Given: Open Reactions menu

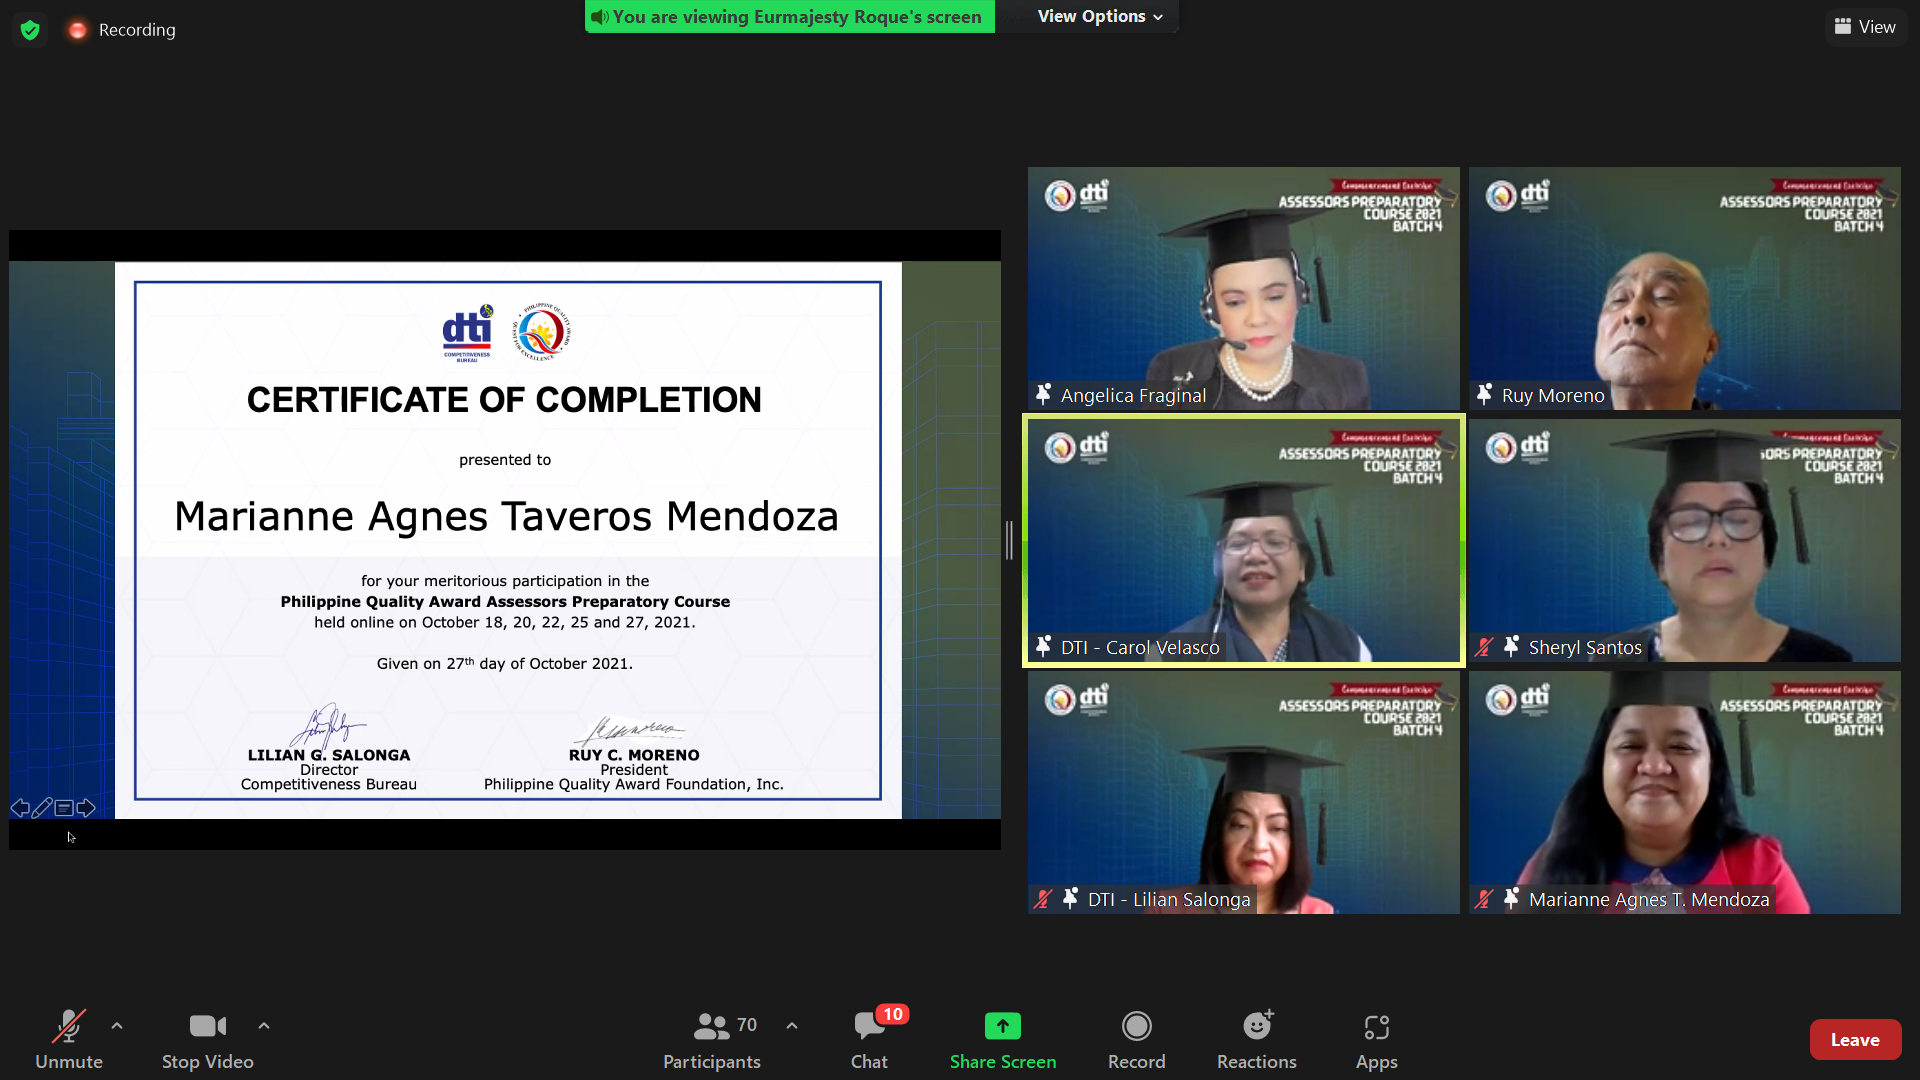Looking at the screenshot, I should click(x=1257, y=1040).
